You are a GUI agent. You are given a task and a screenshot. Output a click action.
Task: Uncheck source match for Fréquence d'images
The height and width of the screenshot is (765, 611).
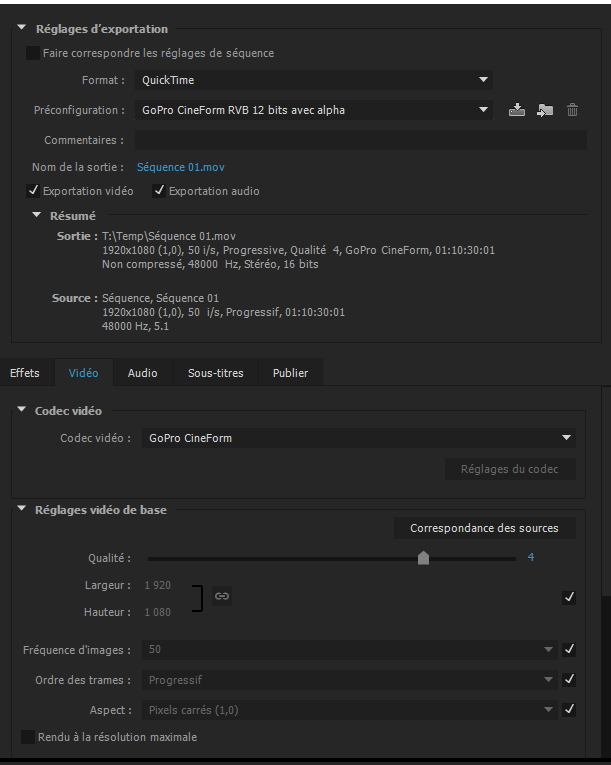click(569, 649)
